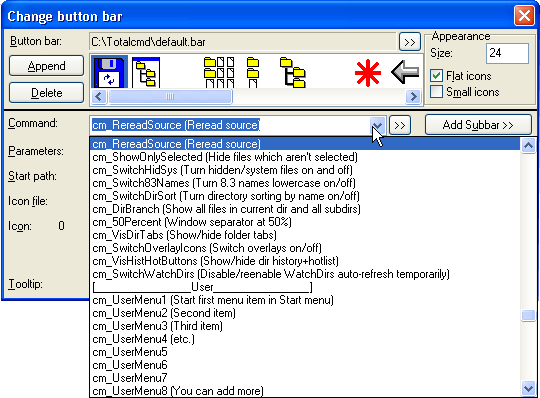Select cm_UserMenu1 entry
Viewport: 540px width, 398px height.
coord(305,300)
